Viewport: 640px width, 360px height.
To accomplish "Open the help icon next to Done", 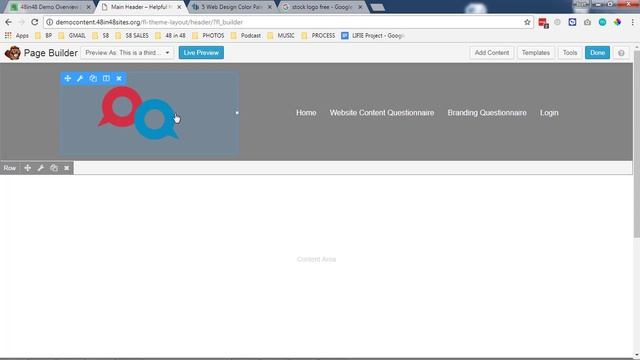I will pyautogui.click(x=621, y=53).
